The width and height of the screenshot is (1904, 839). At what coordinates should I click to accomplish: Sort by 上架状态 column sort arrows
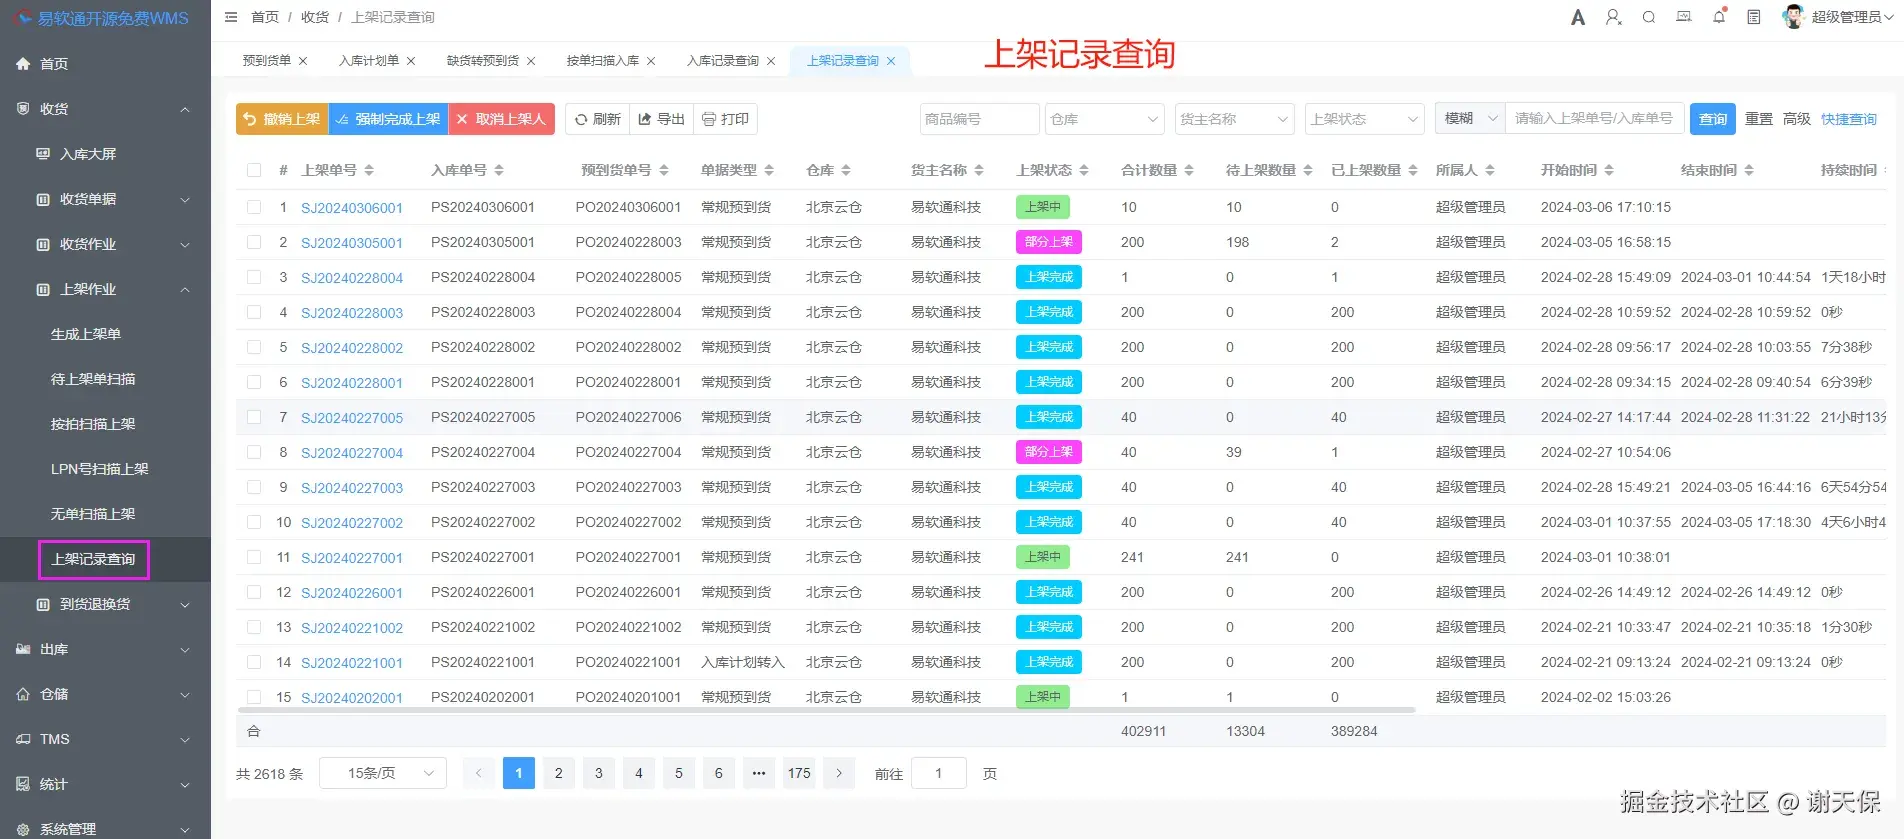(1084, 170)
